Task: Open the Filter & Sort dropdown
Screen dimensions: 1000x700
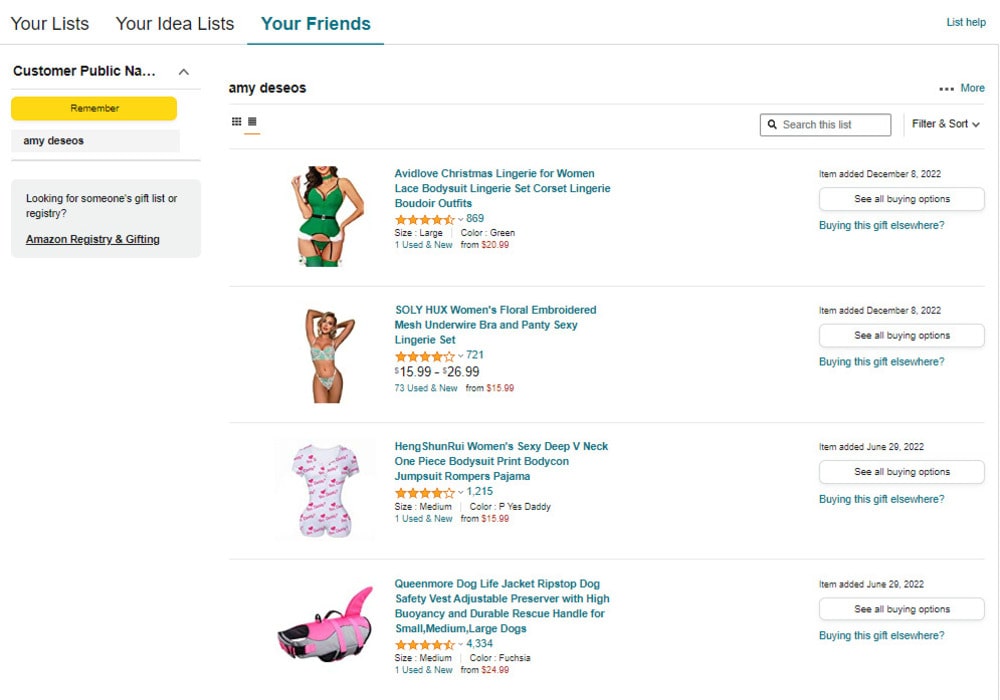Action: pos(945,124)
